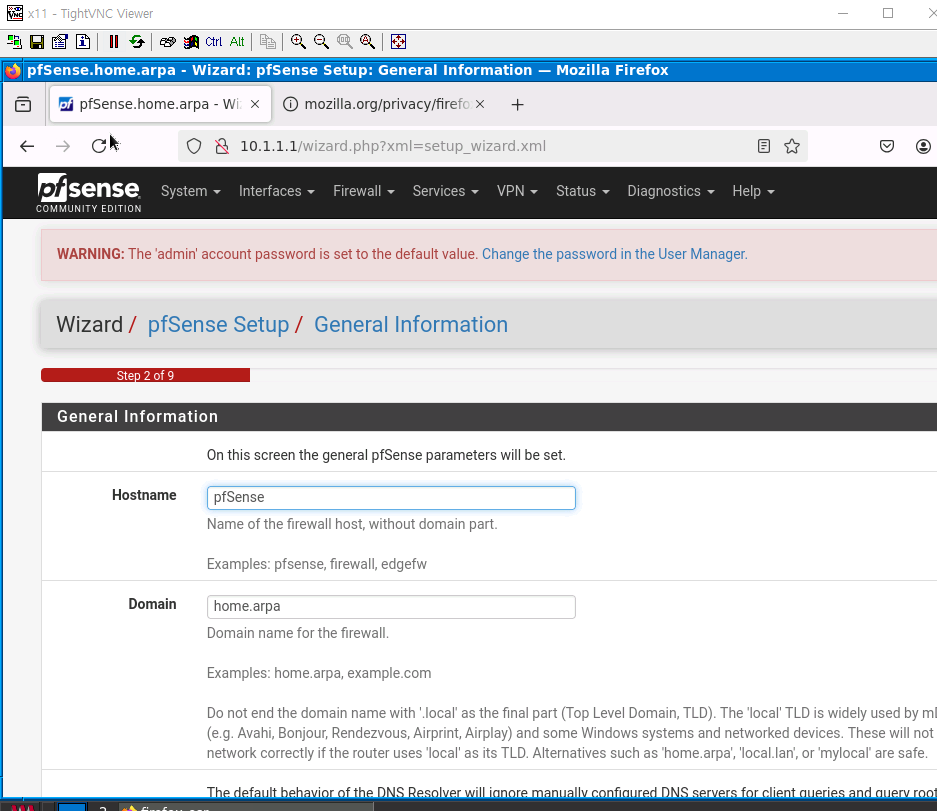Viewport: 937px width, 811px height.
Task: Bookmark this page with the star
Action: click(x=792, y=146)
